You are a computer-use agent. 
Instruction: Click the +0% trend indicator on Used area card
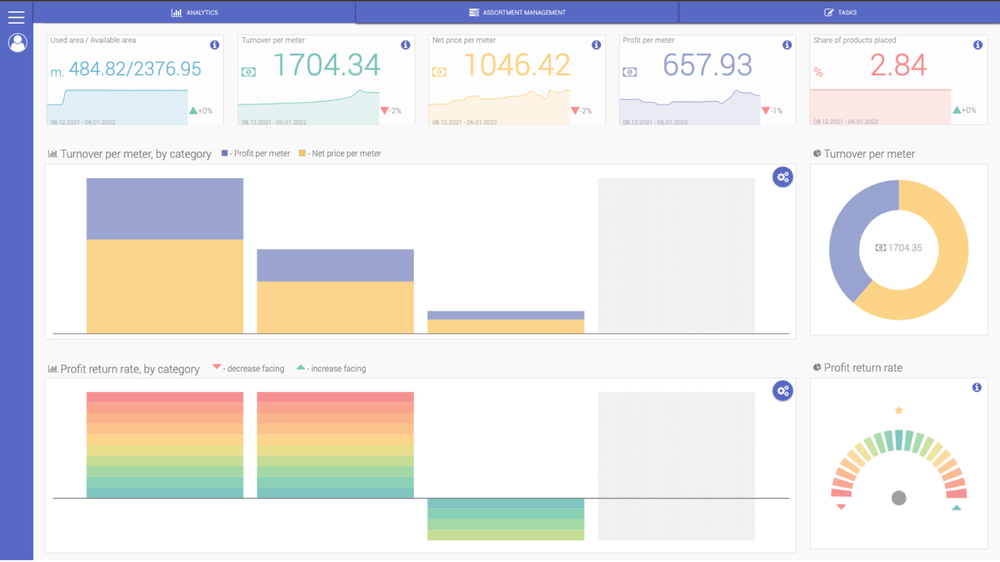click(201, 110)
